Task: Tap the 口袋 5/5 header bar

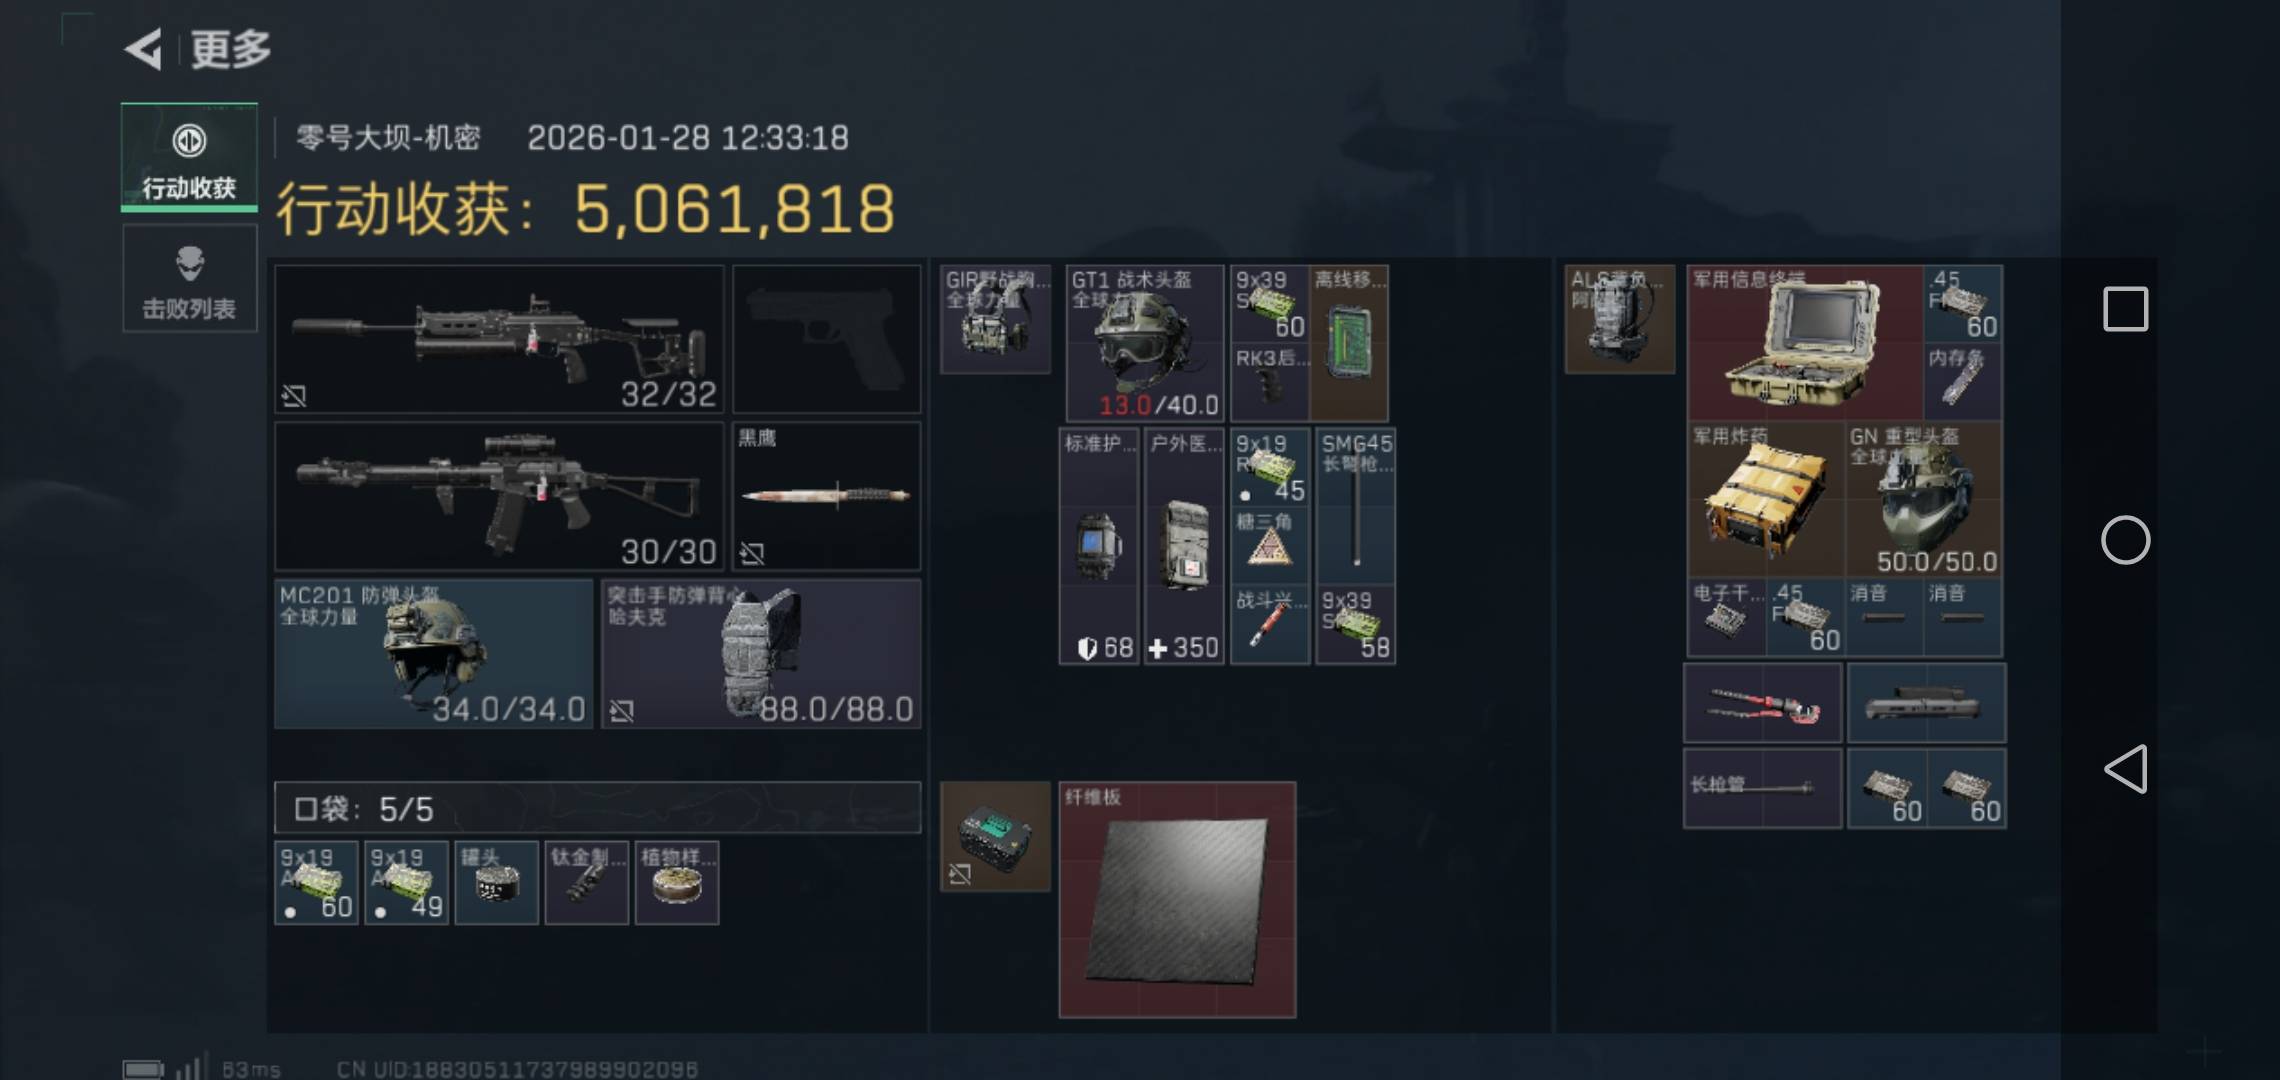Action: click(598, 808)
